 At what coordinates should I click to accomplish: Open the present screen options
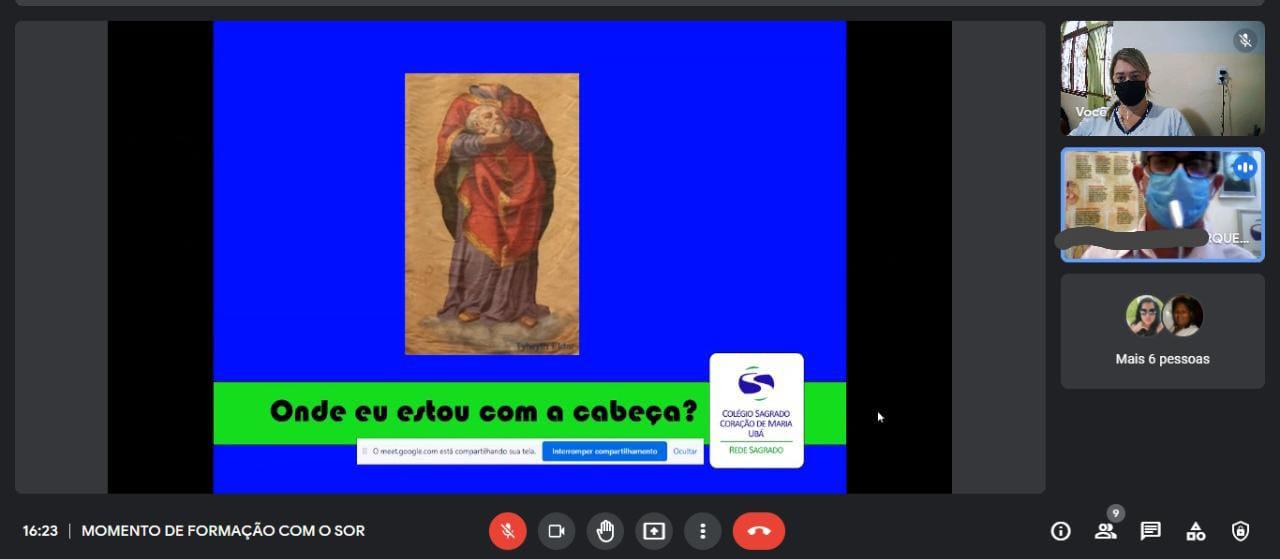pyautogui.click(x=654, y=531)
